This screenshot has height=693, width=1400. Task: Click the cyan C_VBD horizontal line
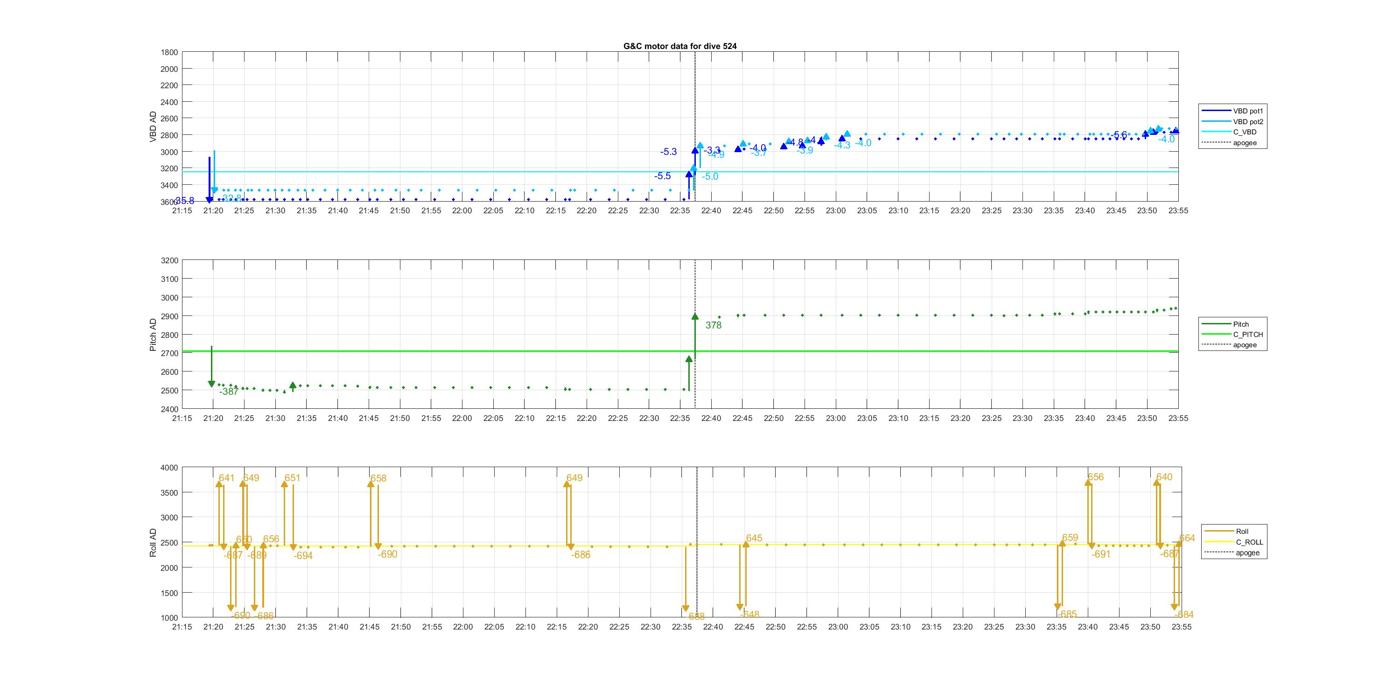(x=680, y=172)
